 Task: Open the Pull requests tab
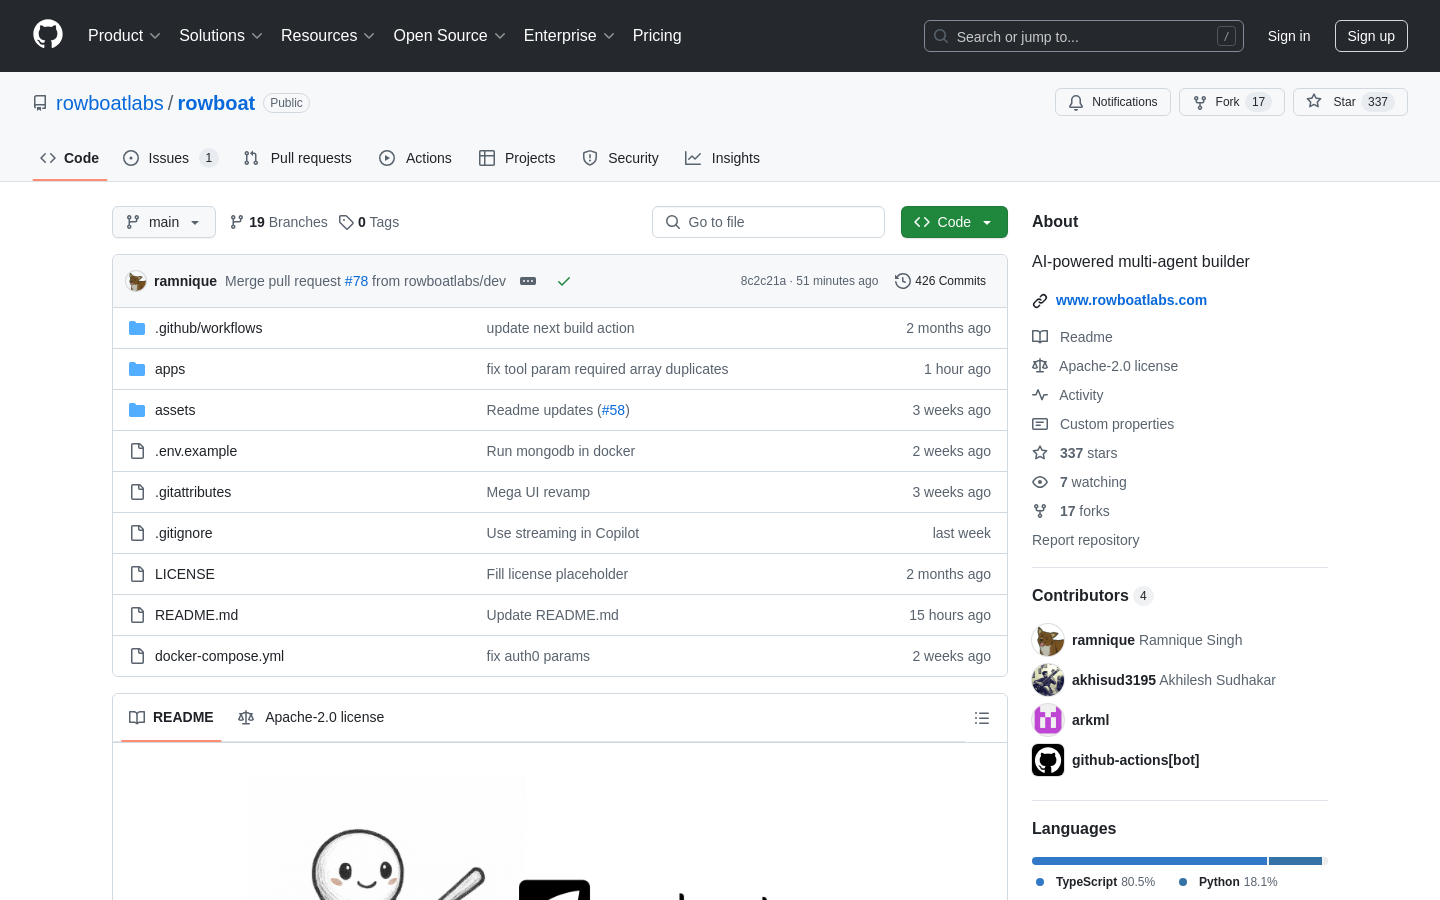coord(298,158)
